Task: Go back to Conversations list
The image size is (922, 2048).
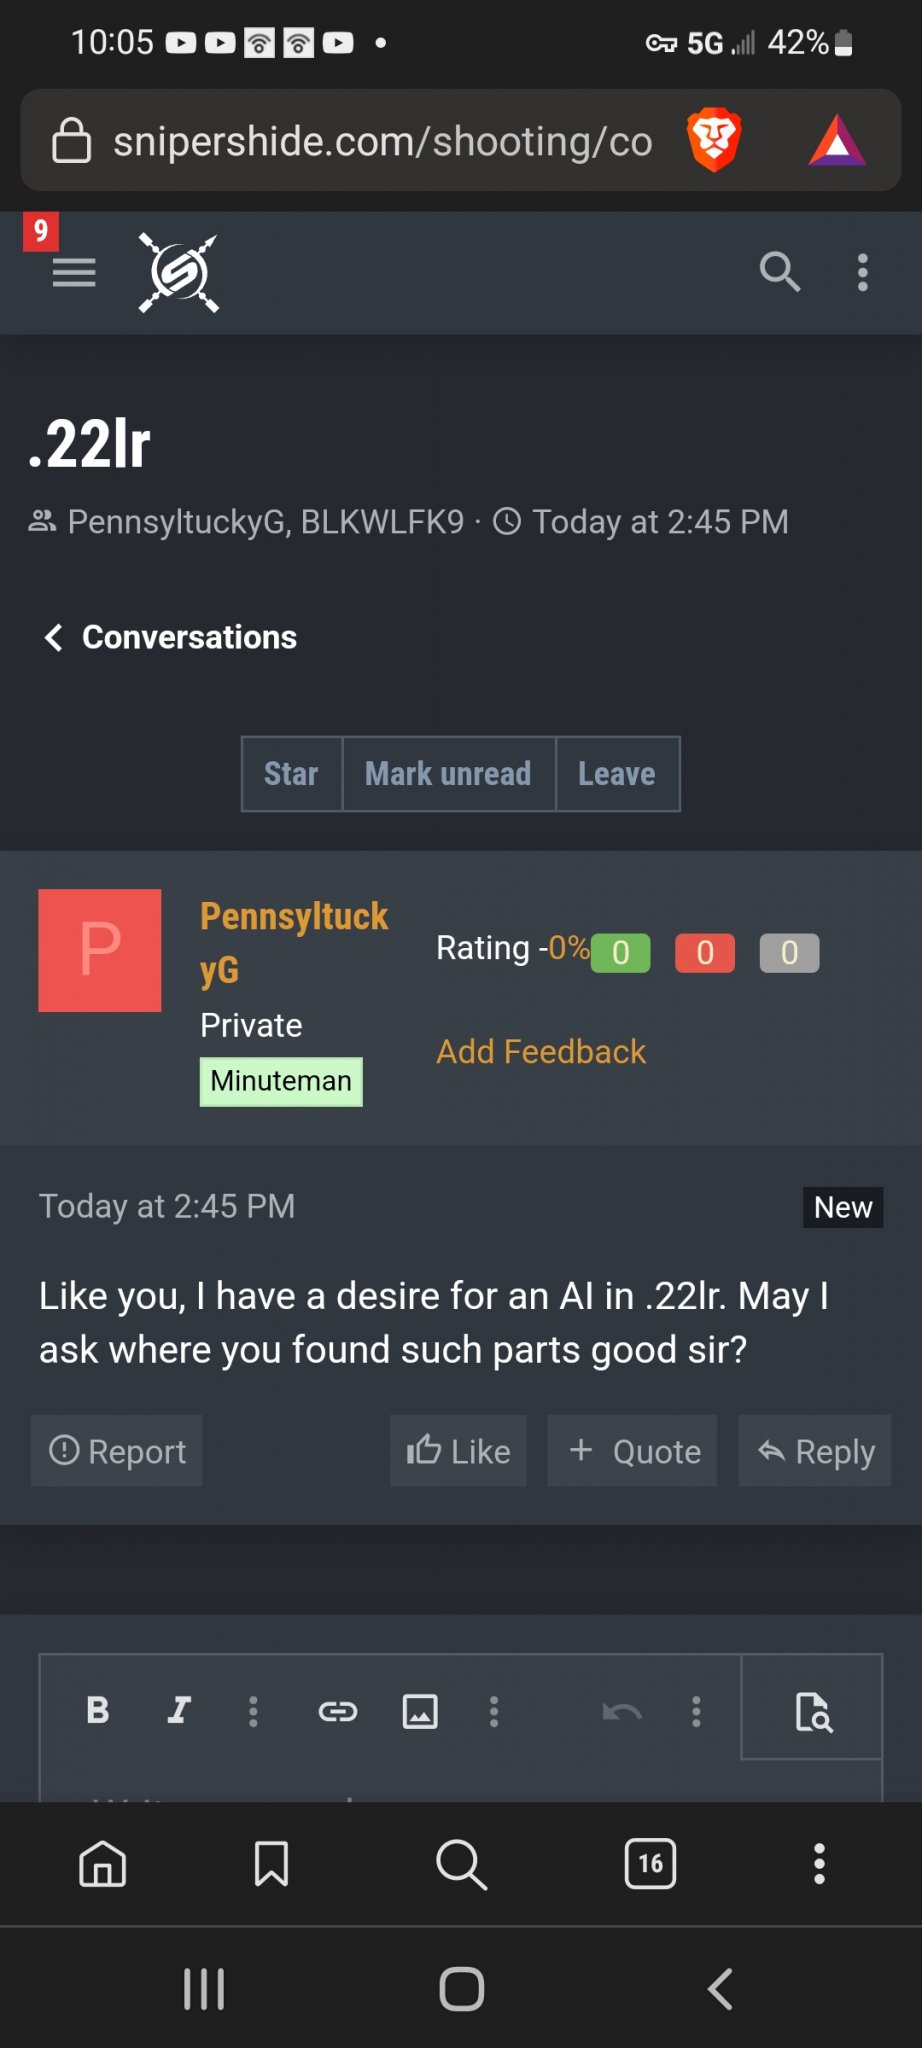Action: click(x=171, y=637)
